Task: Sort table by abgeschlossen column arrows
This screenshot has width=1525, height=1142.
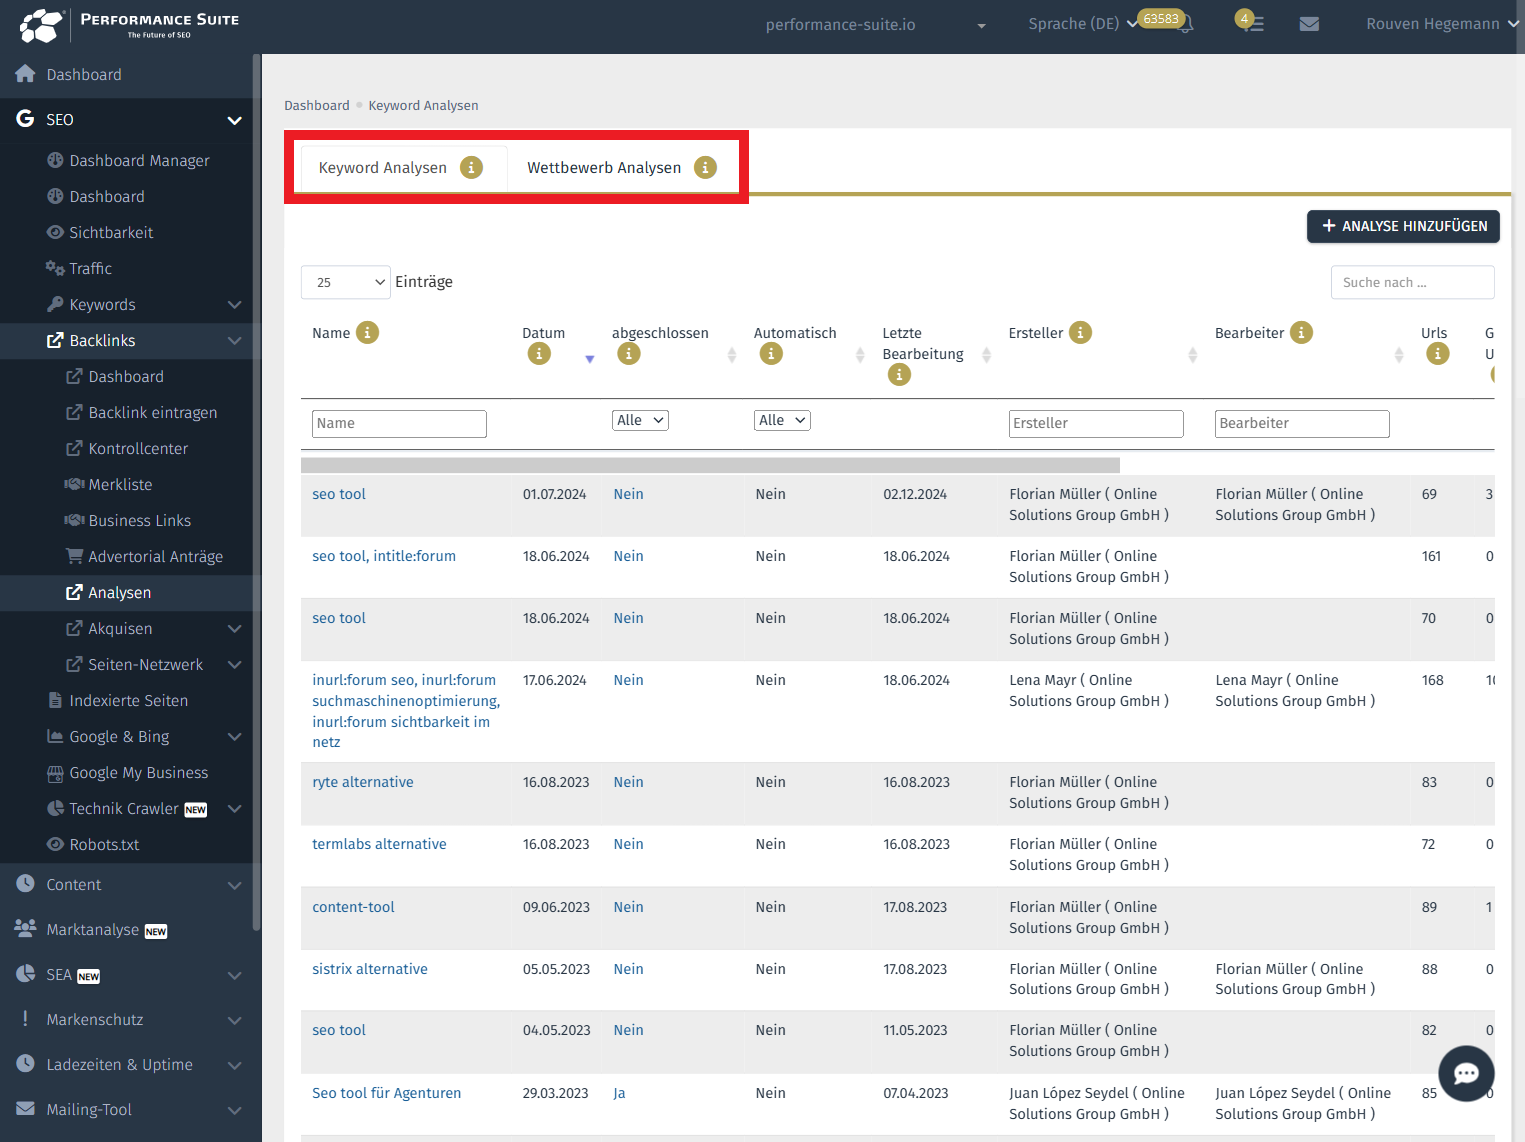Action: [732, 355]
